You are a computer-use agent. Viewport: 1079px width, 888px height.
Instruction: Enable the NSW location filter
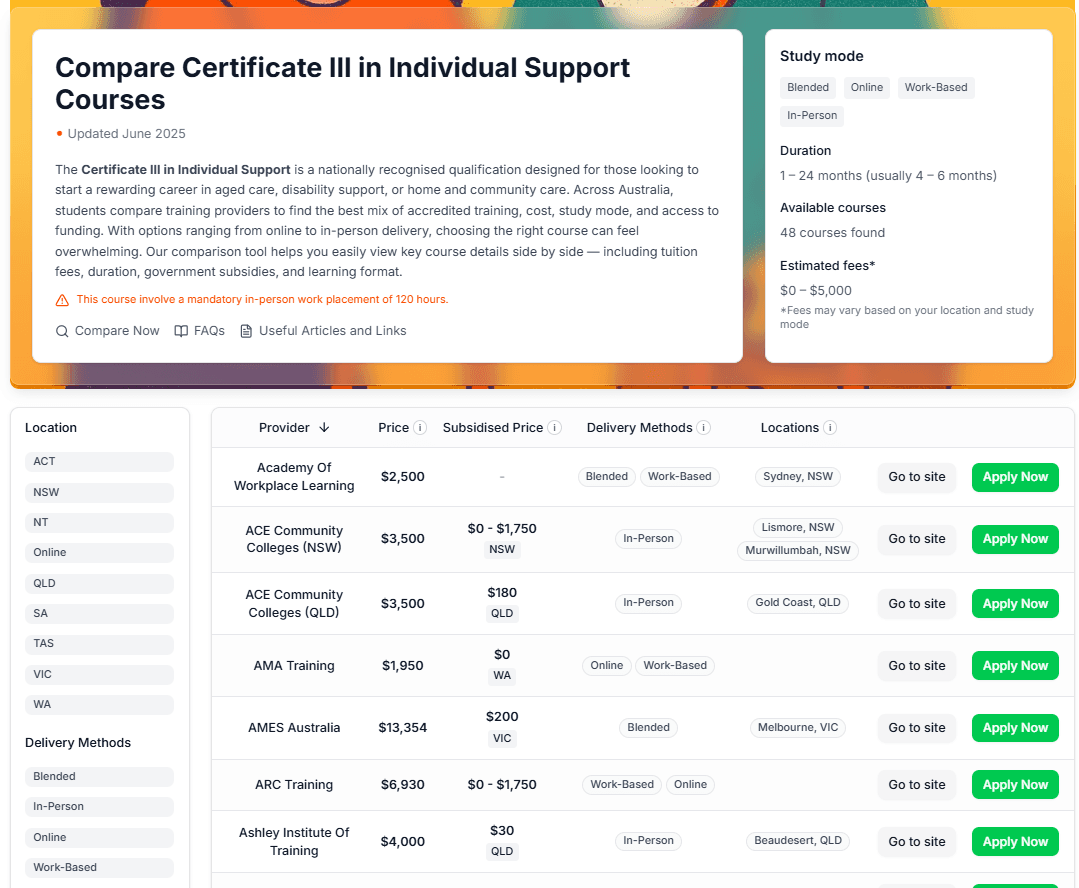tap(99, 492)
